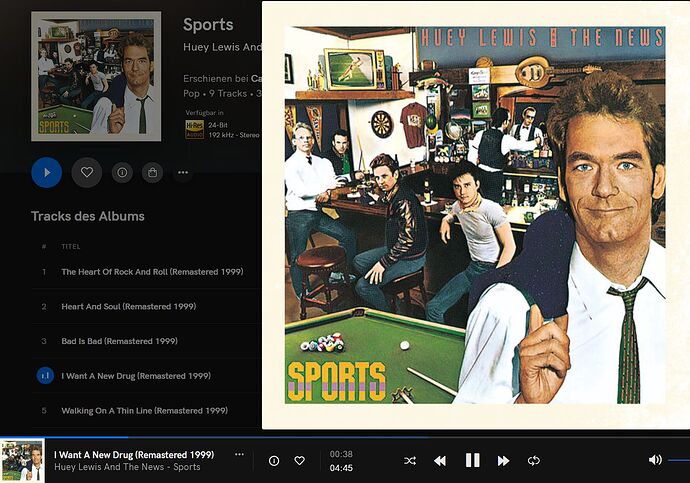Click the now-playing equalizer icon on track 4

click(45, 376)
